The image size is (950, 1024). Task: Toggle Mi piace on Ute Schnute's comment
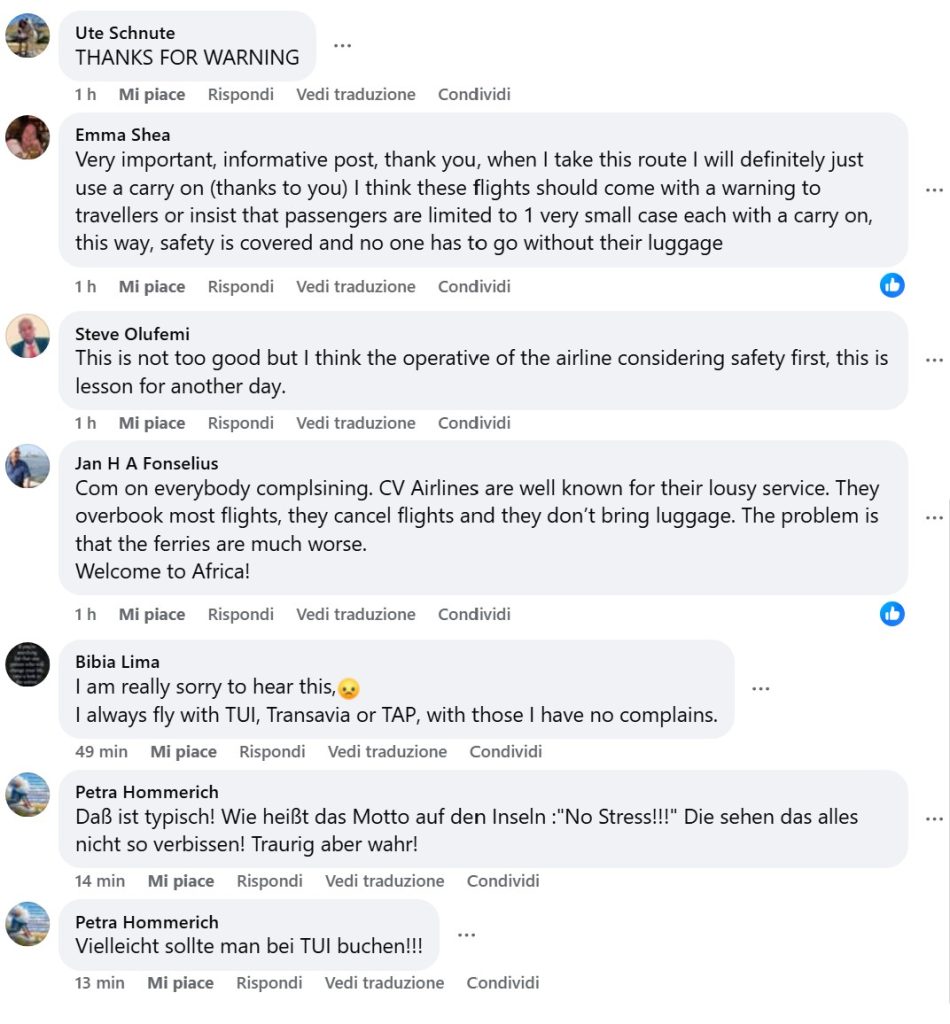(152, 94)
